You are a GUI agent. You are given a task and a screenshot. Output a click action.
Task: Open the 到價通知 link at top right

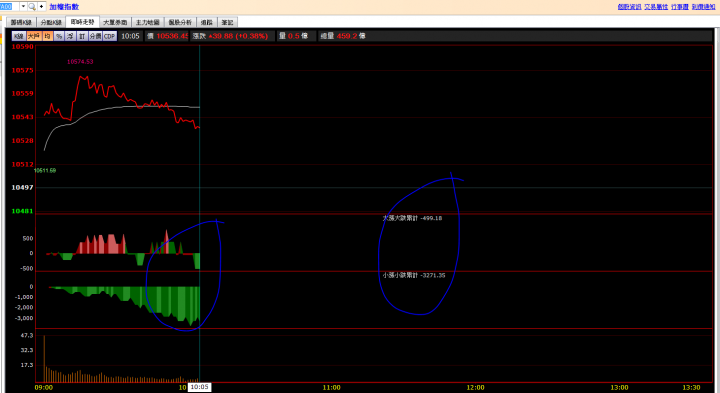pos(703,6)
